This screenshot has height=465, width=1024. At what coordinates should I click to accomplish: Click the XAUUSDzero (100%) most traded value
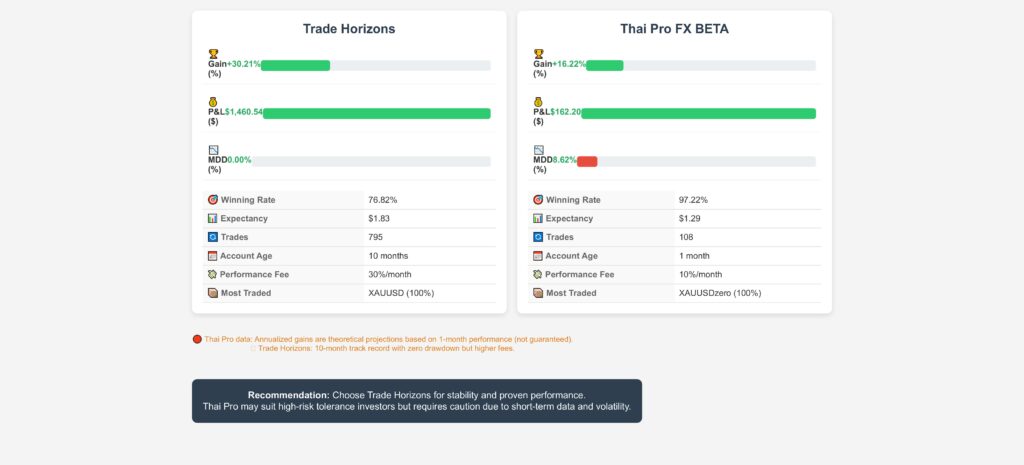click(720, 293)
